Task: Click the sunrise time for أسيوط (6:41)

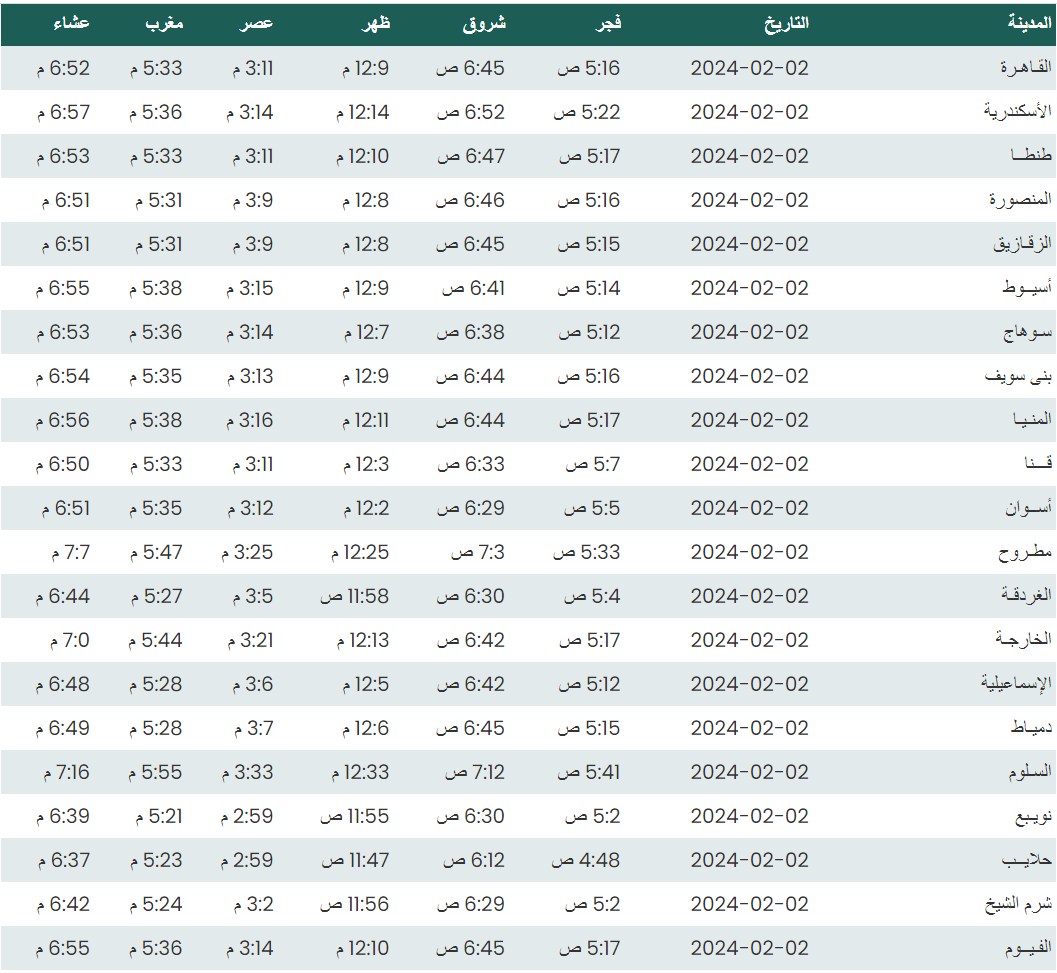Action: click(x=474, y=288)
